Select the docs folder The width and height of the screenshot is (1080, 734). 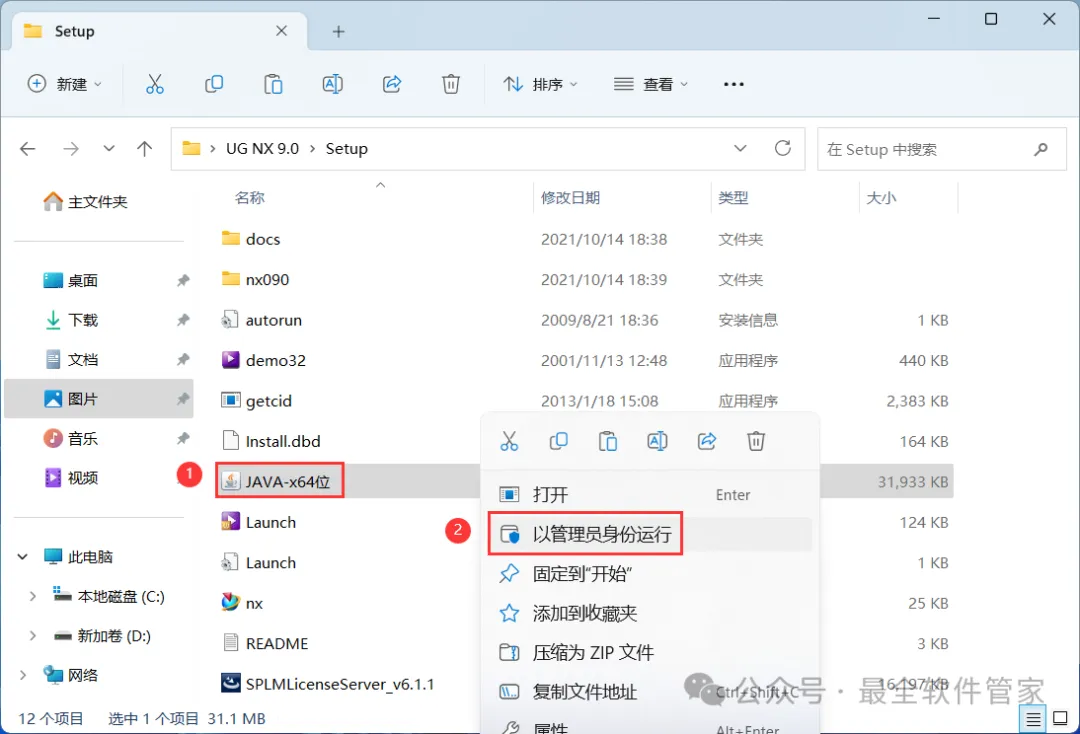click(251, 239)
